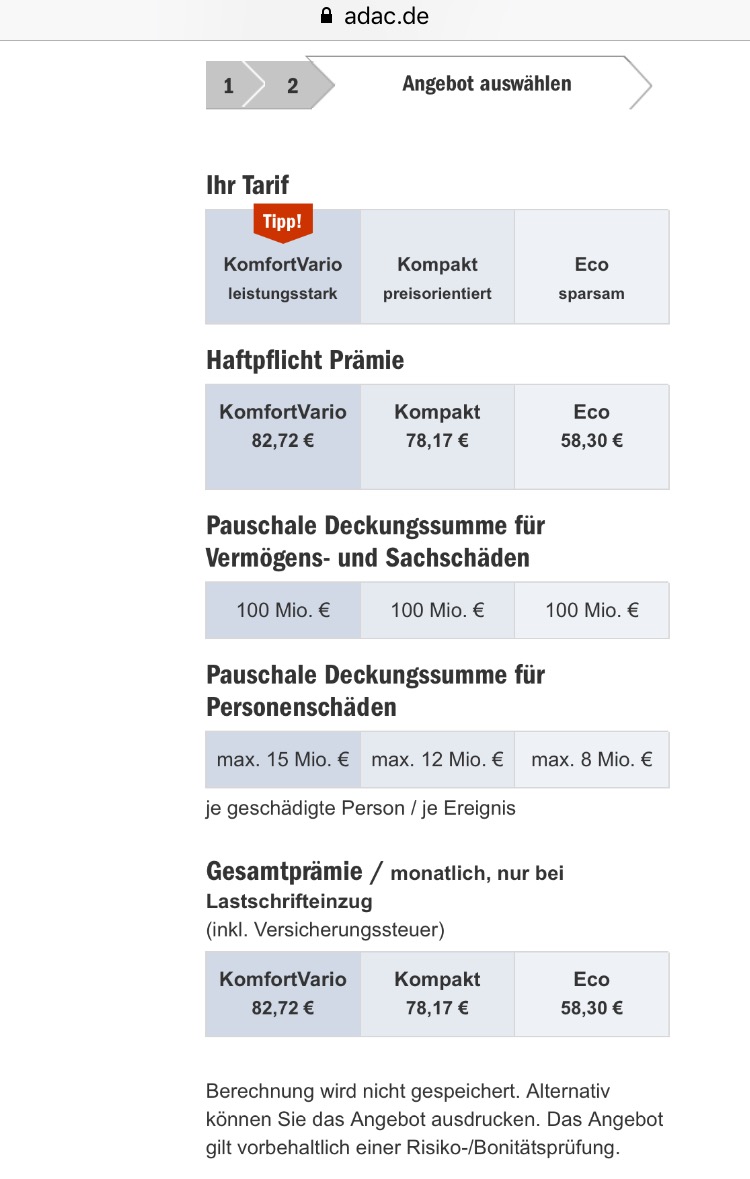Go back to step 1
Screen dimensions: 750x1179
click(x=228, y=85)
